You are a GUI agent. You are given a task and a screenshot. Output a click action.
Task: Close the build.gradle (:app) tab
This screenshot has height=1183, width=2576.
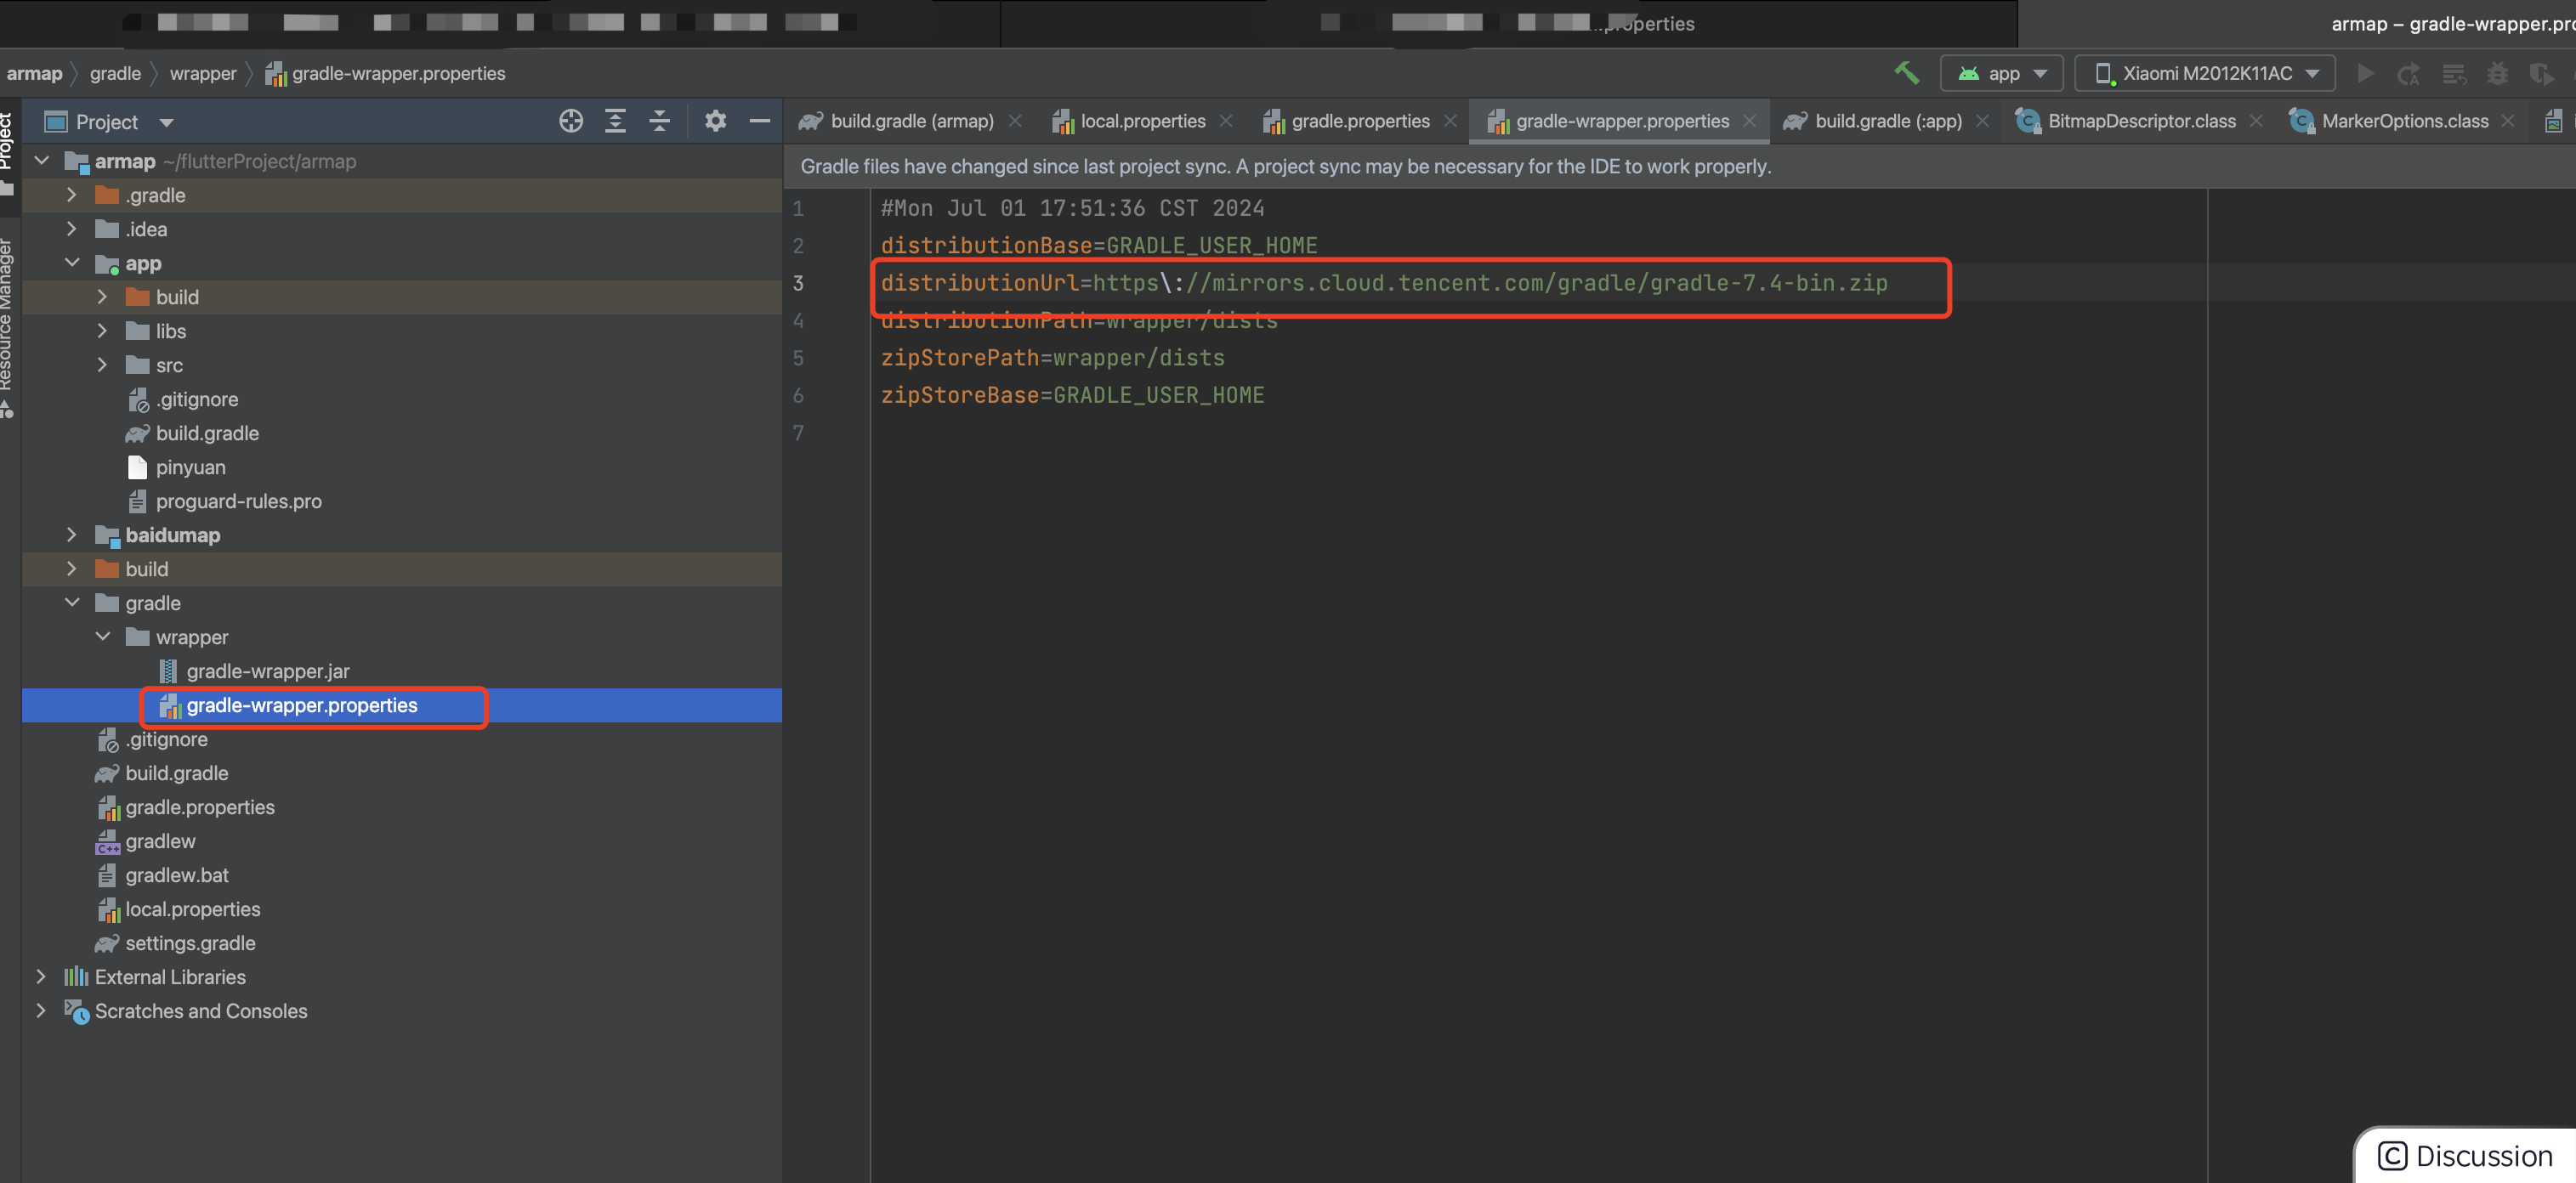click(1982, 121)
